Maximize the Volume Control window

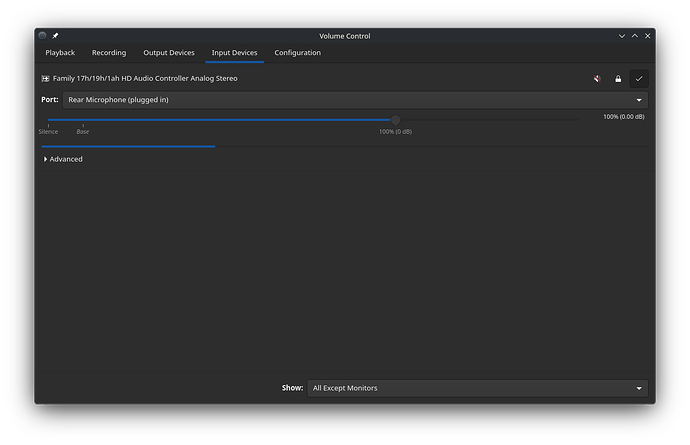click(634, 36)
